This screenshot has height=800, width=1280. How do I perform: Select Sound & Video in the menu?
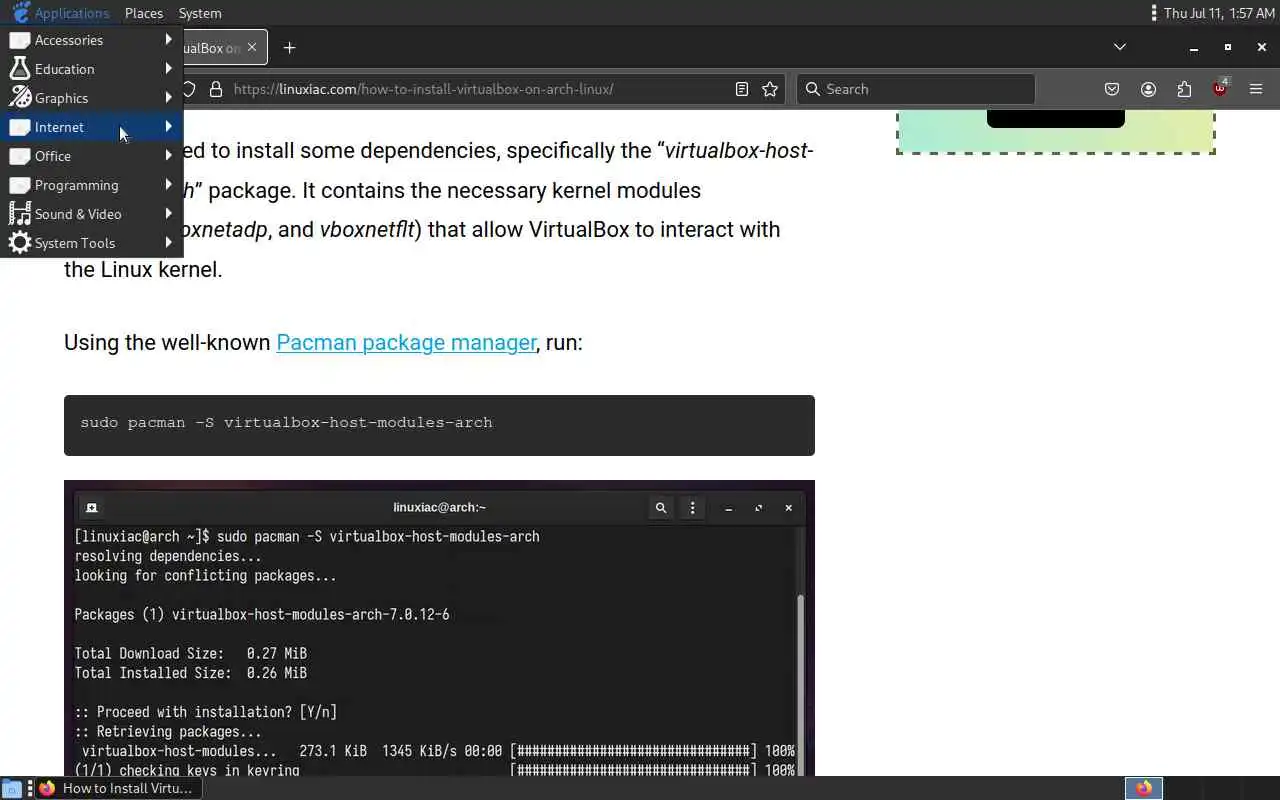click(91, 214)
